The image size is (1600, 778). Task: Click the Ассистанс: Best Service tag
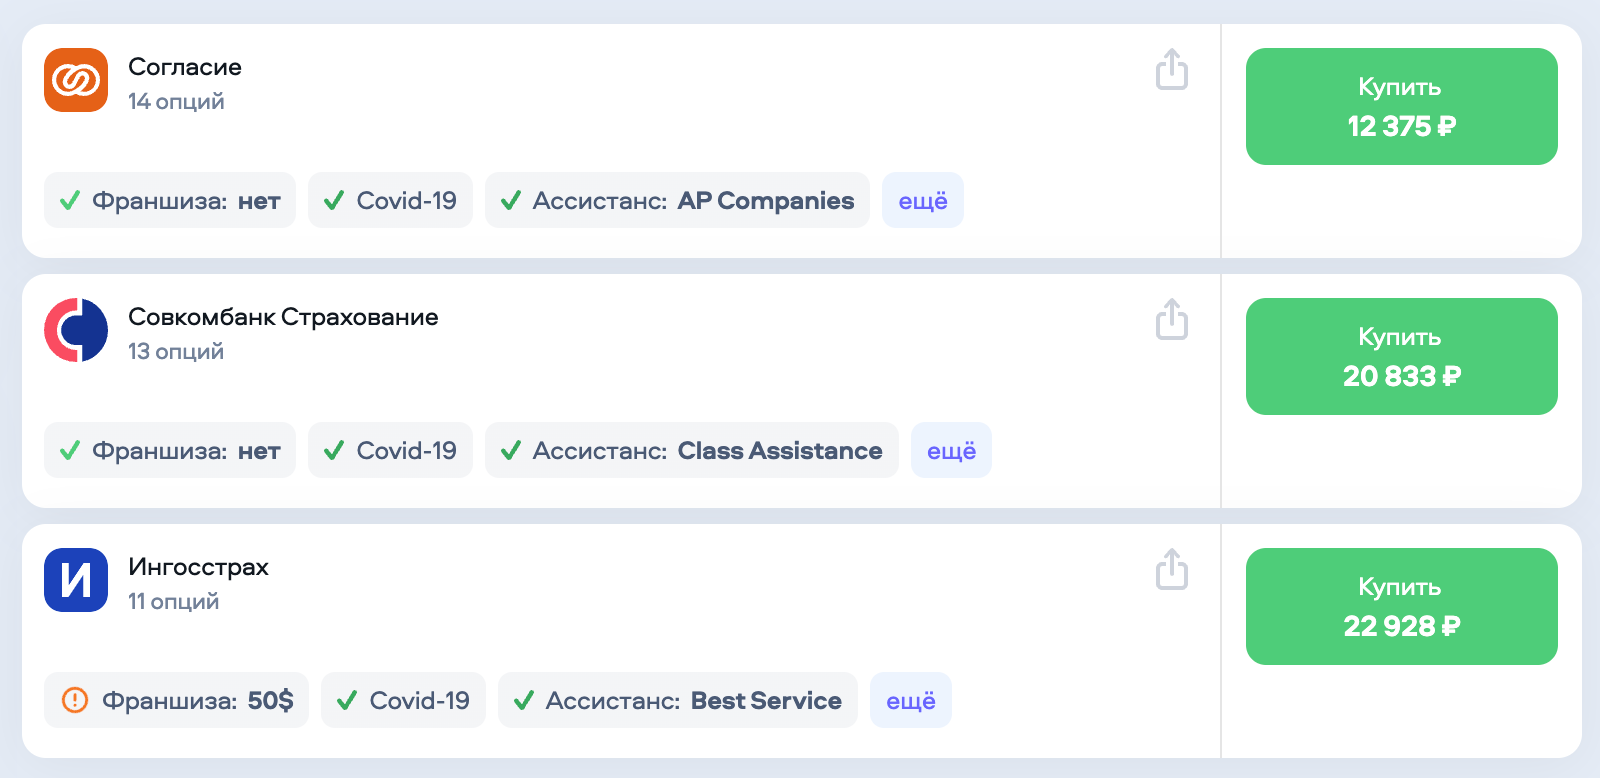tap(678, 701)
